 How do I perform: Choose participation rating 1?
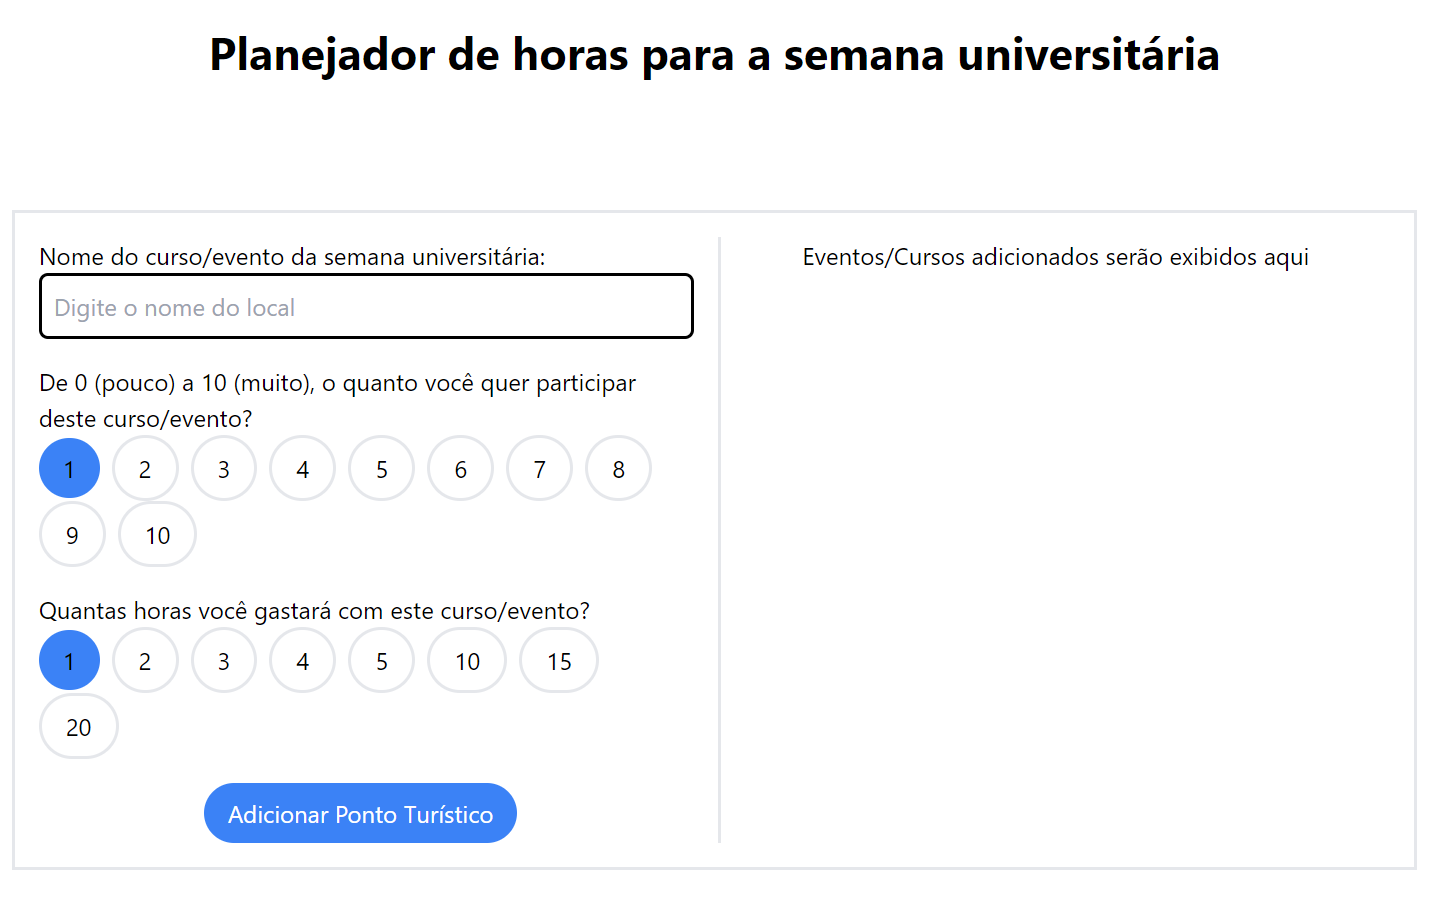click(69, 467)
